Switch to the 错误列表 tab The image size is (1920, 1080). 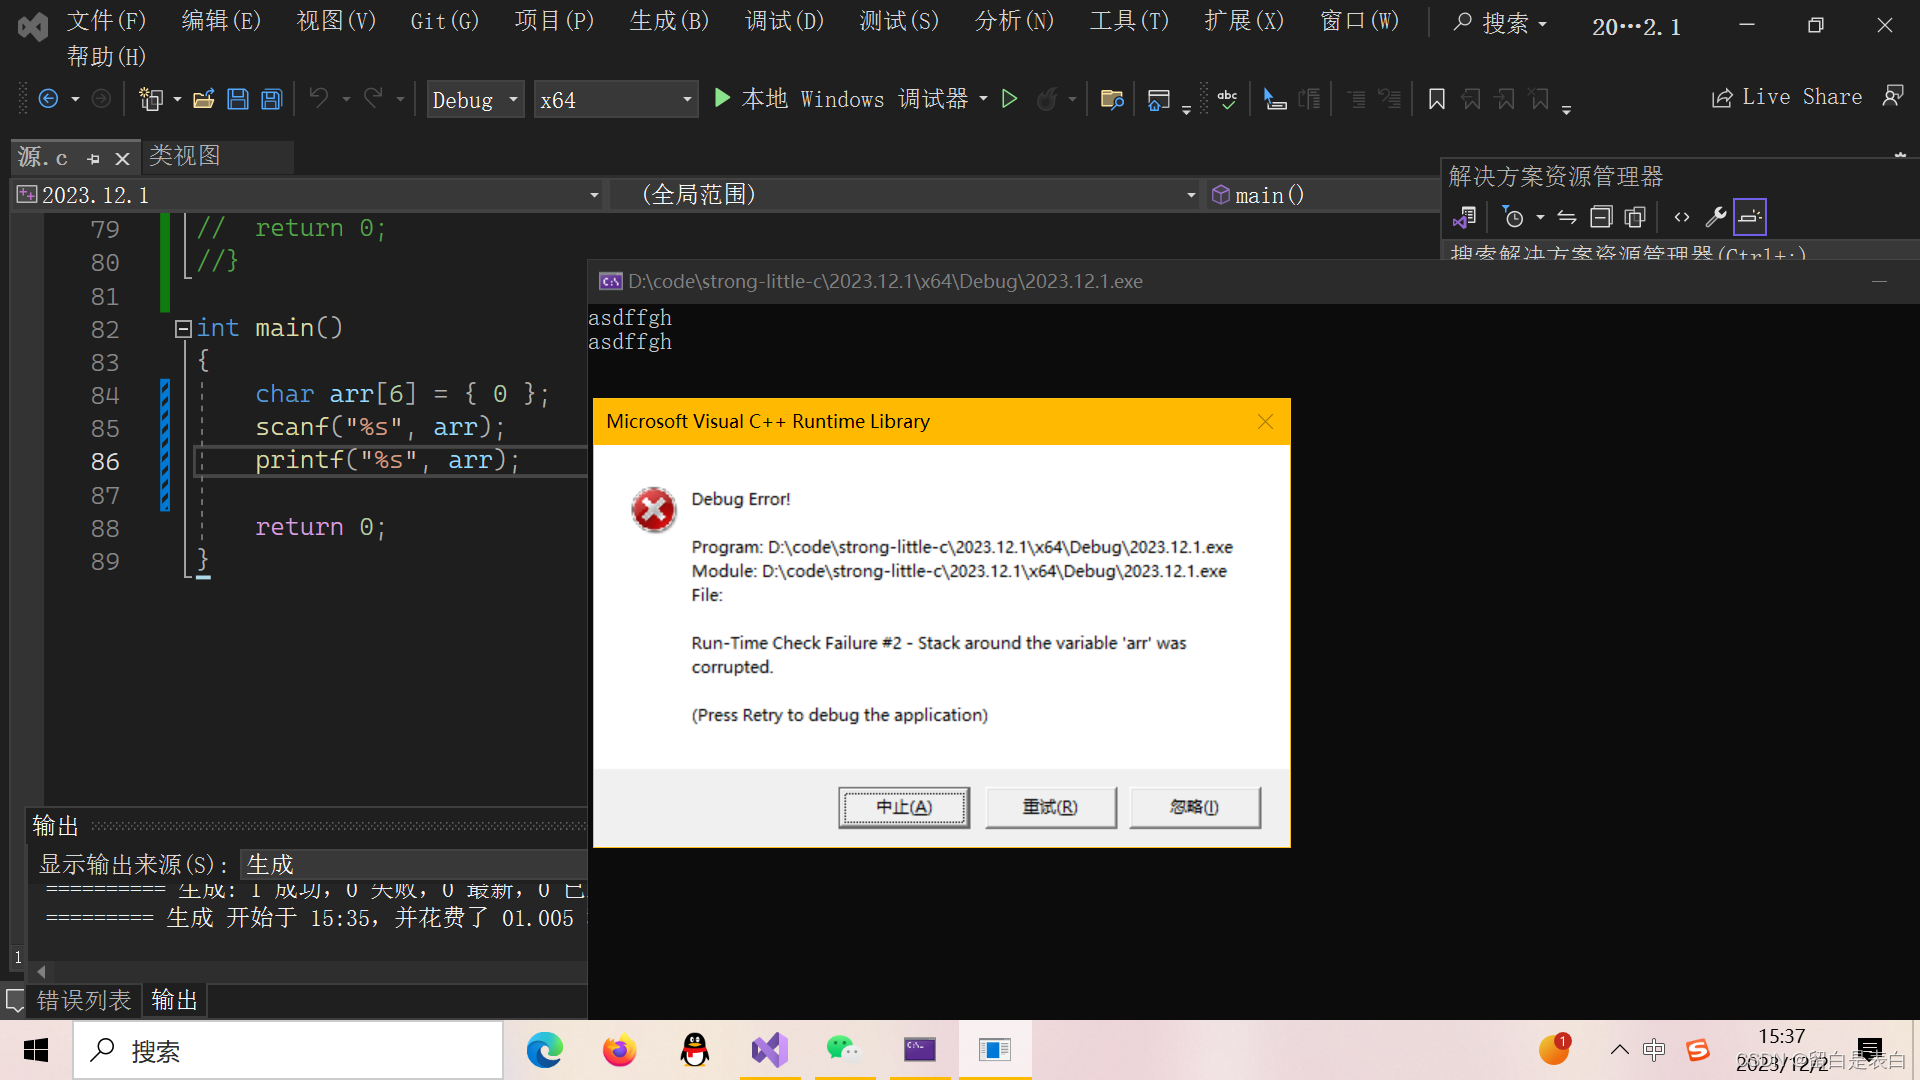(84, 1000)
